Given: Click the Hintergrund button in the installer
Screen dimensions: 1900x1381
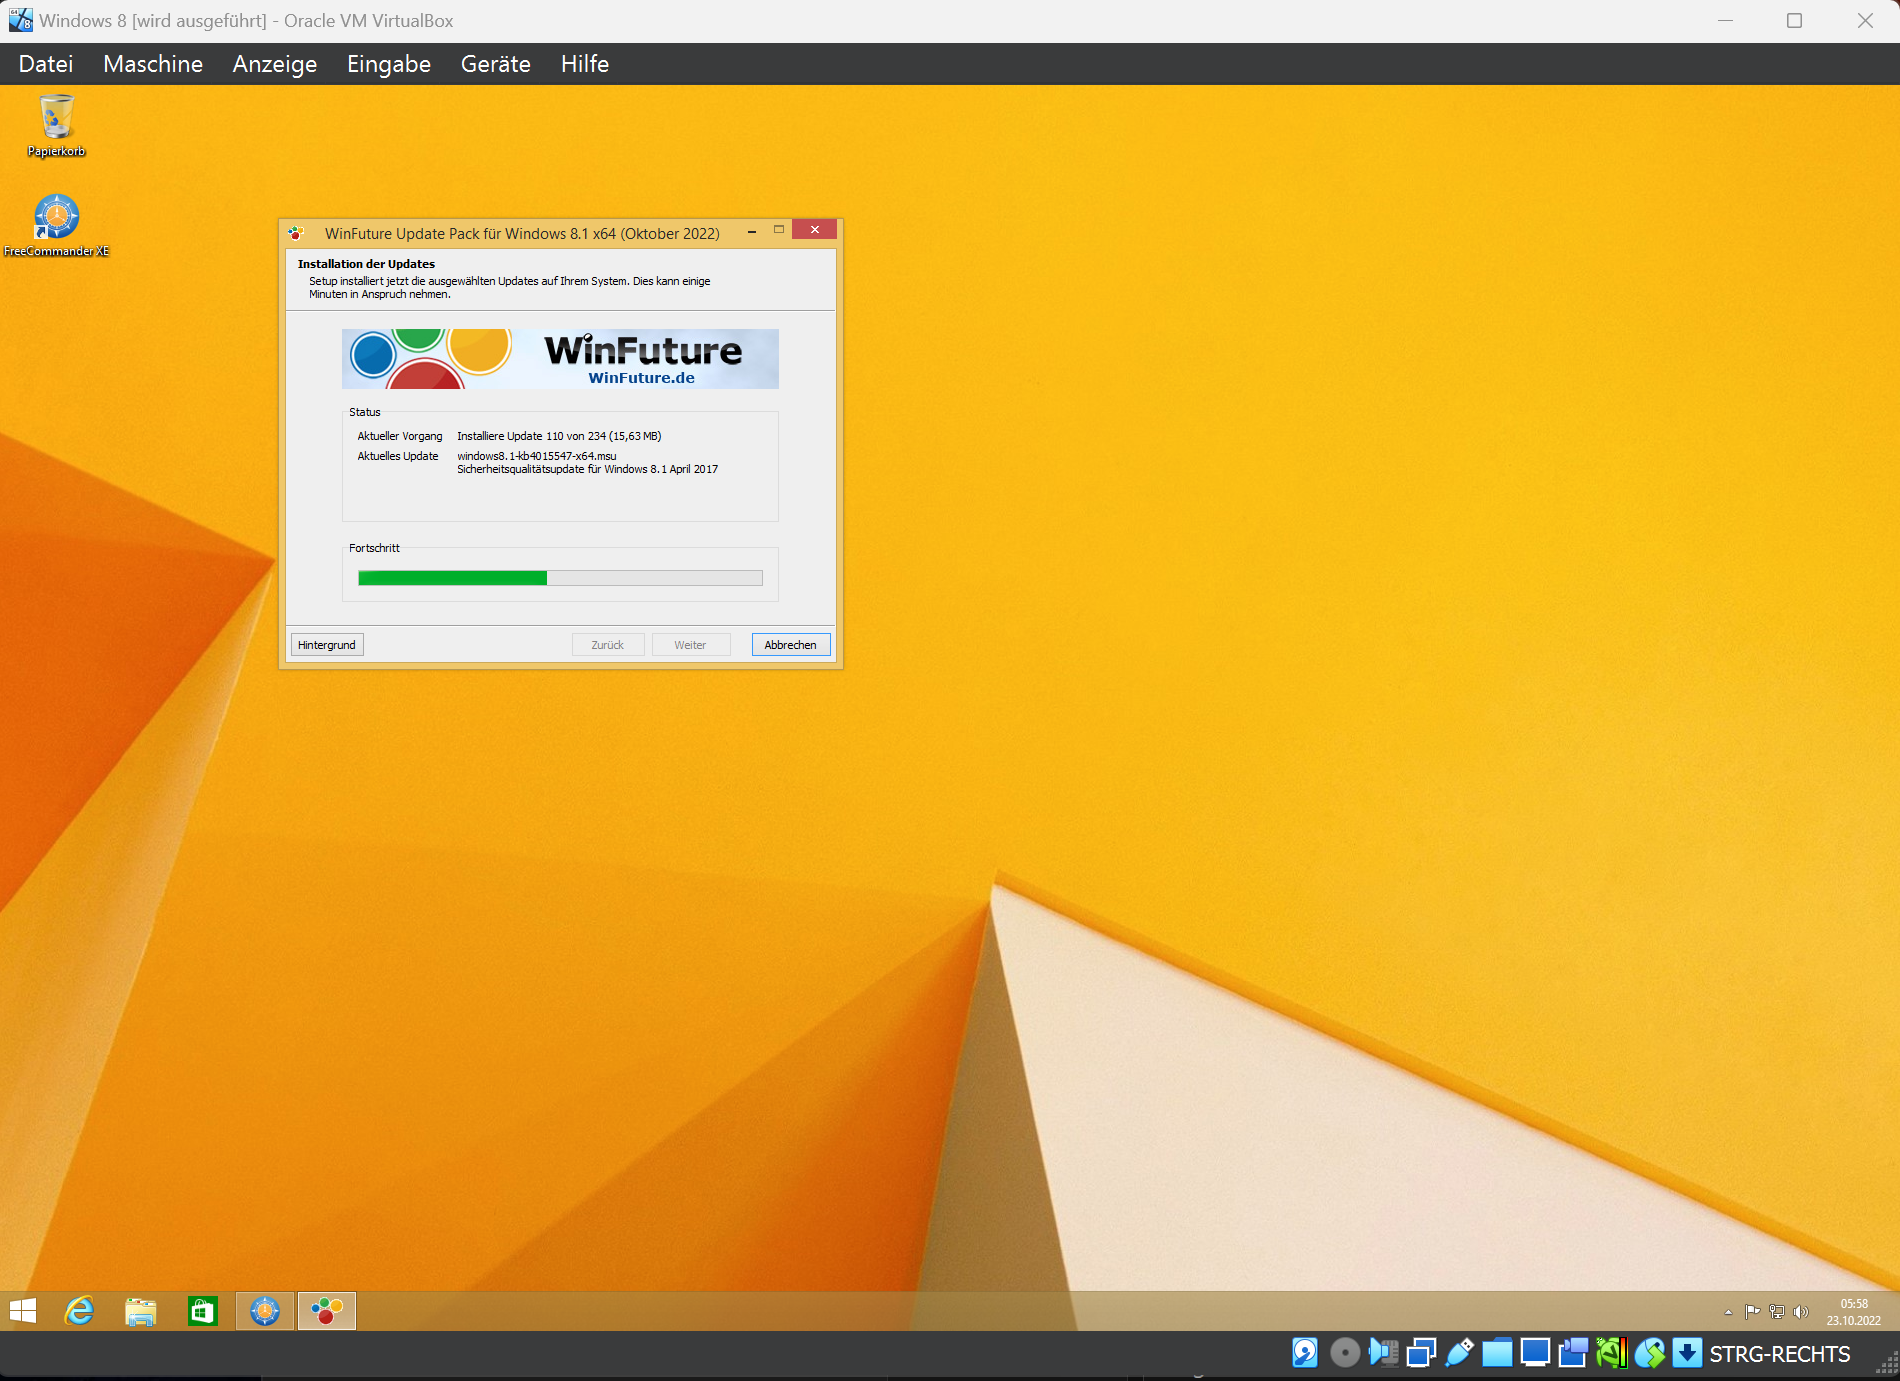Looking at the screenshot, I should tap(327, 645).
